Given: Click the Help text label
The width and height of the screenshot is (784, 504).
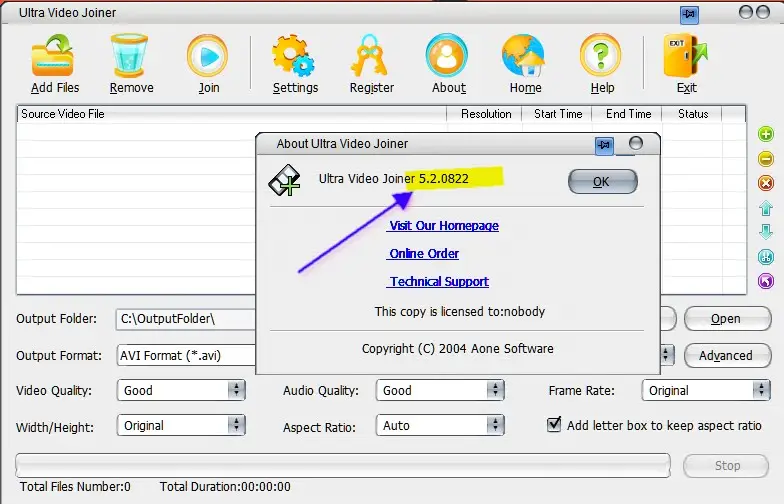Looking at the screenshot, I should pos(602,88).
